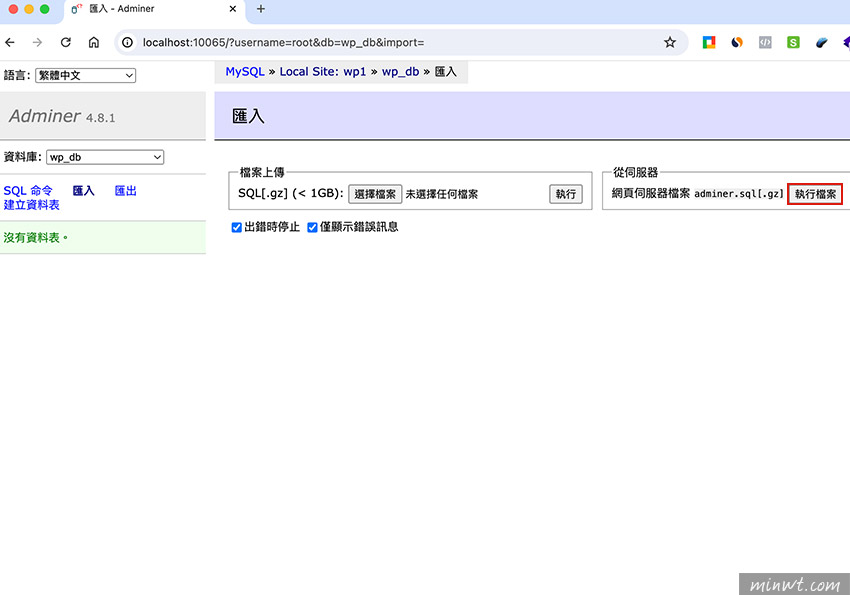The height and width of the screenshot is (595, 850).
Task: Go to MySQL breadcrumb link
Action: (245, 72)
